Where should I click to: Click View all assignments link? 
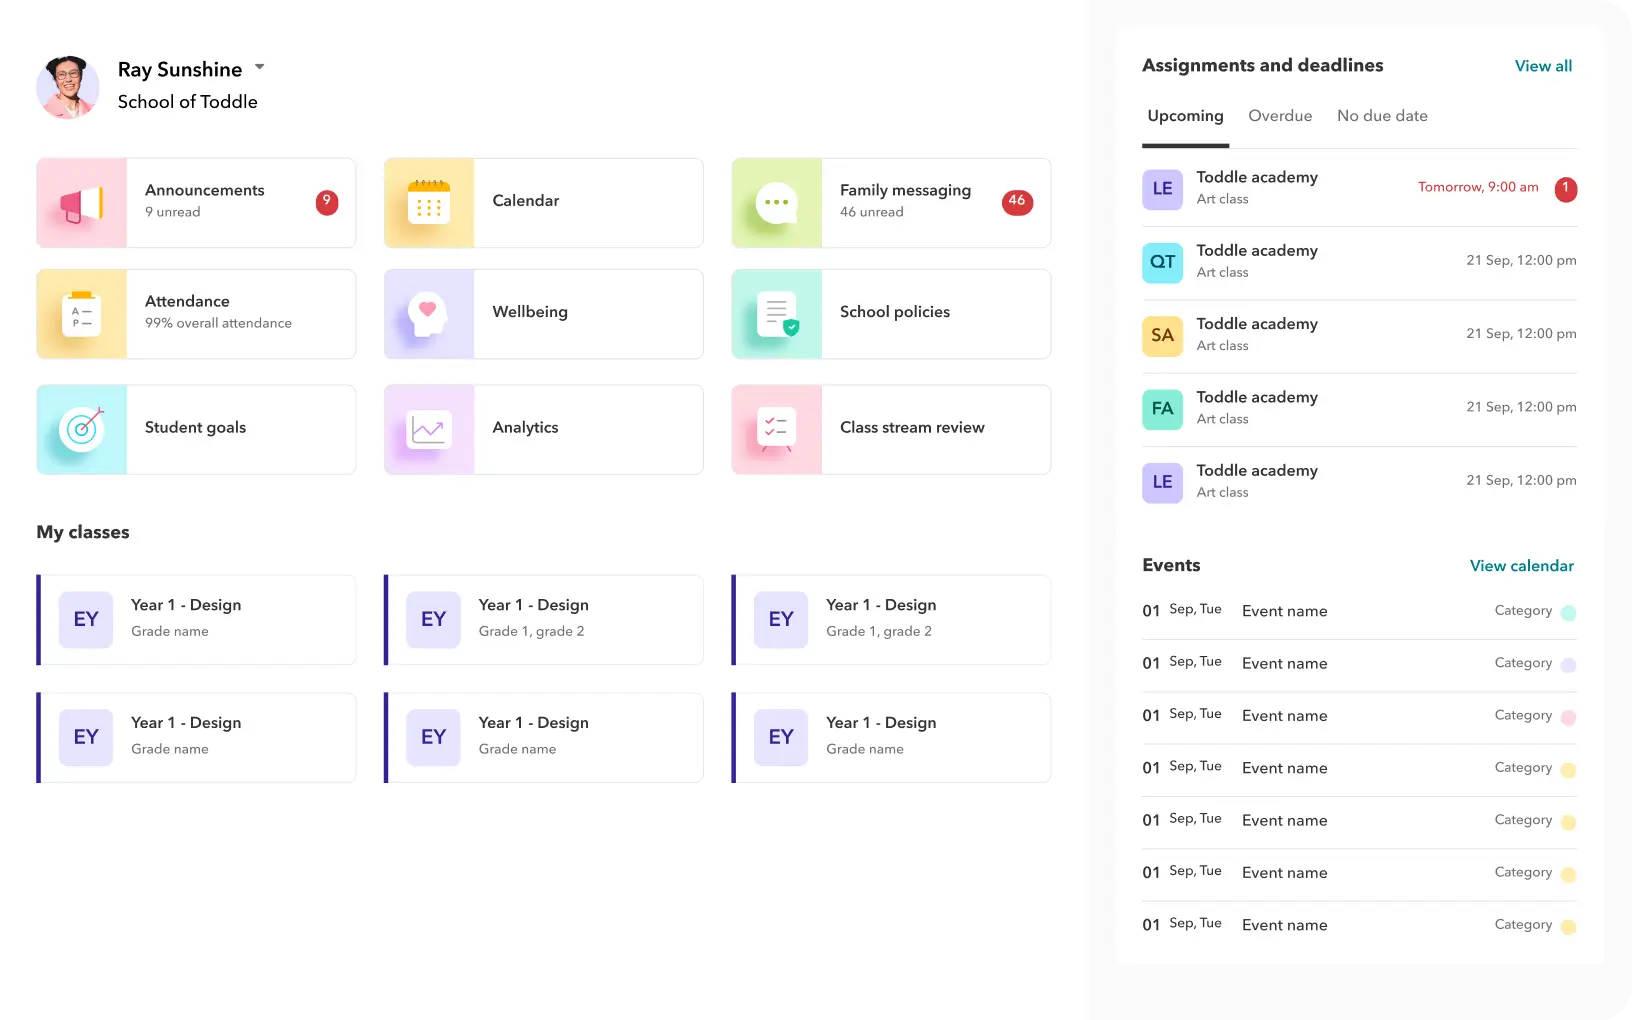(1543, 65)
